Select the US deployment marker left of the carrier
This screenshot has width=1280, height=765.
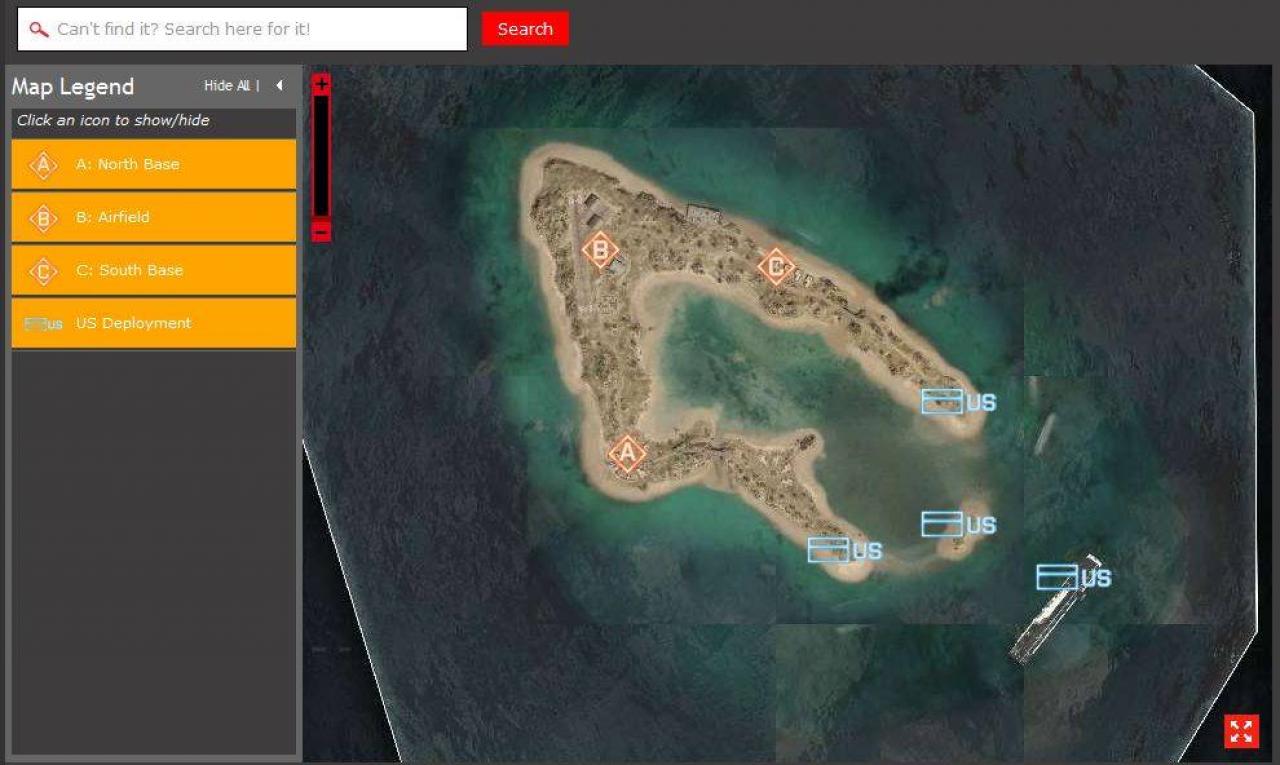(958, 524)
